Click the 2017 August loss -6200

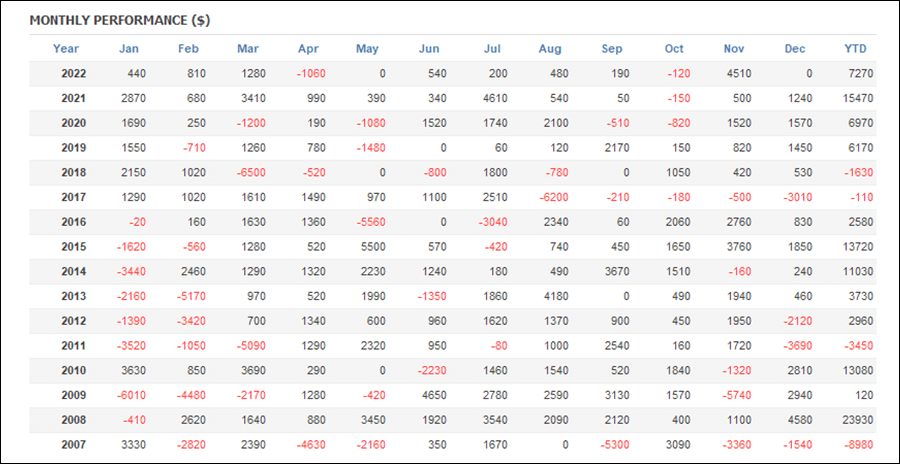(554, 198)
